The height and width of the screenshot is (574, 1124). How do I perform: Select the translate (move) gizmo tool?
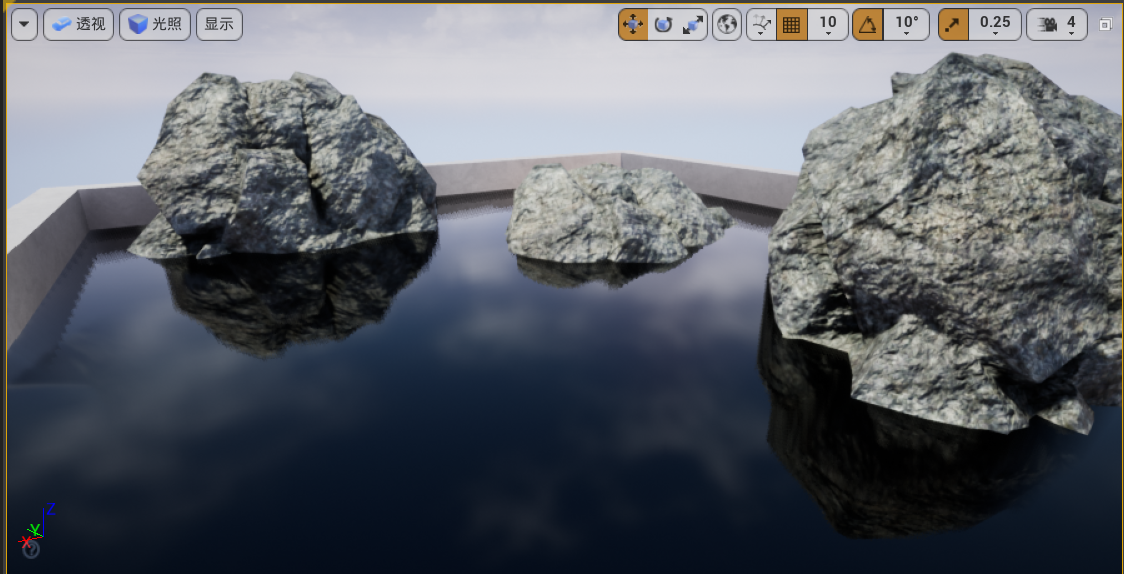[x=633, y=25]
